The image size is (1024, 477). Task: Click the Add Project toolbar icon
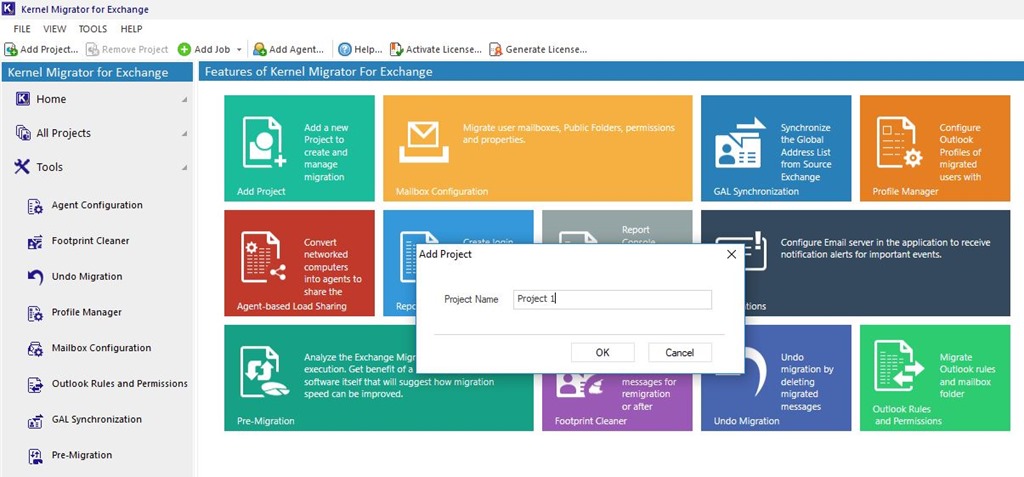tap(10, 50)
